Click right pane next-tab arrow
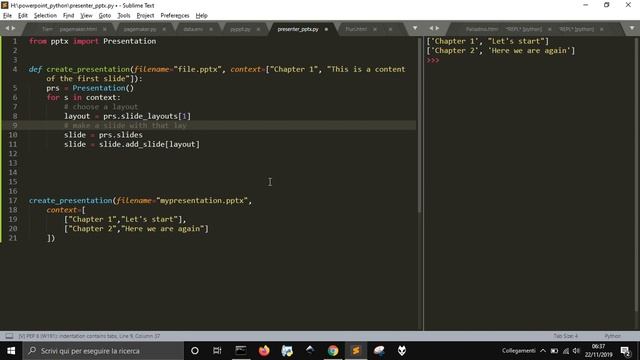This screenshot has height=360, width=640. [438, 28]
